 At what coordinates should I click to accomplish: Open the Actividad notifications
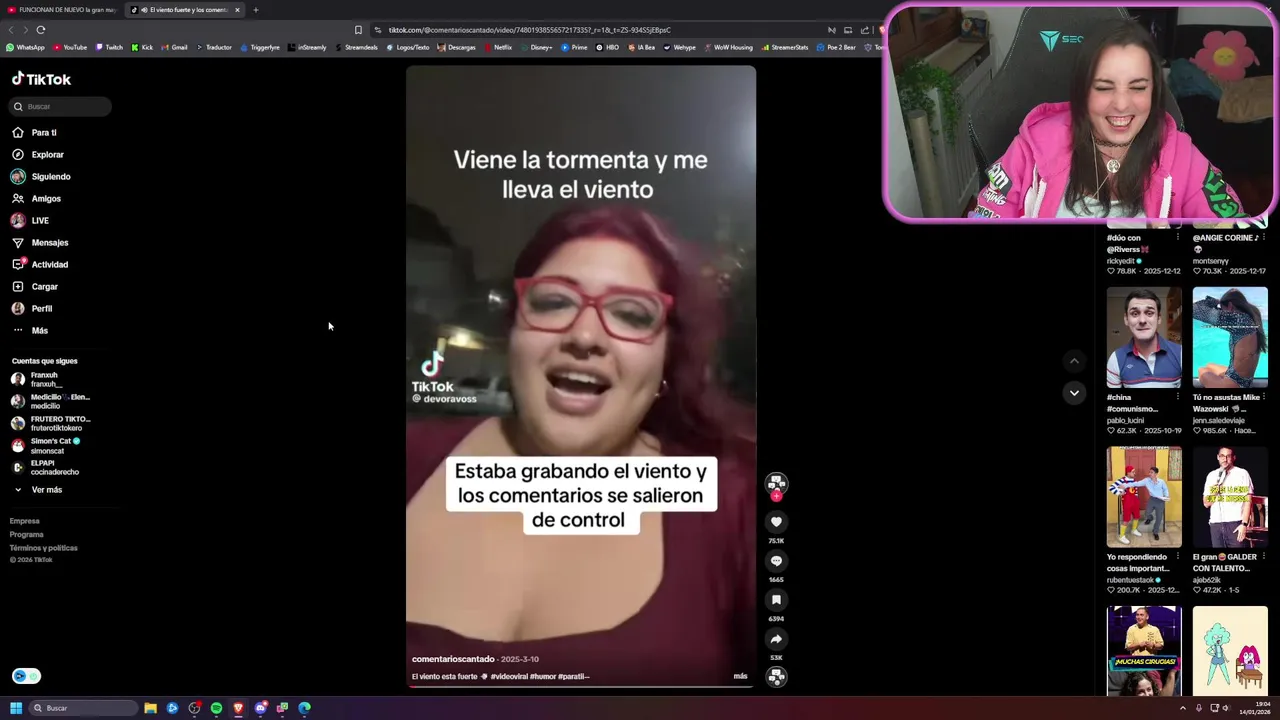point(40,264)
